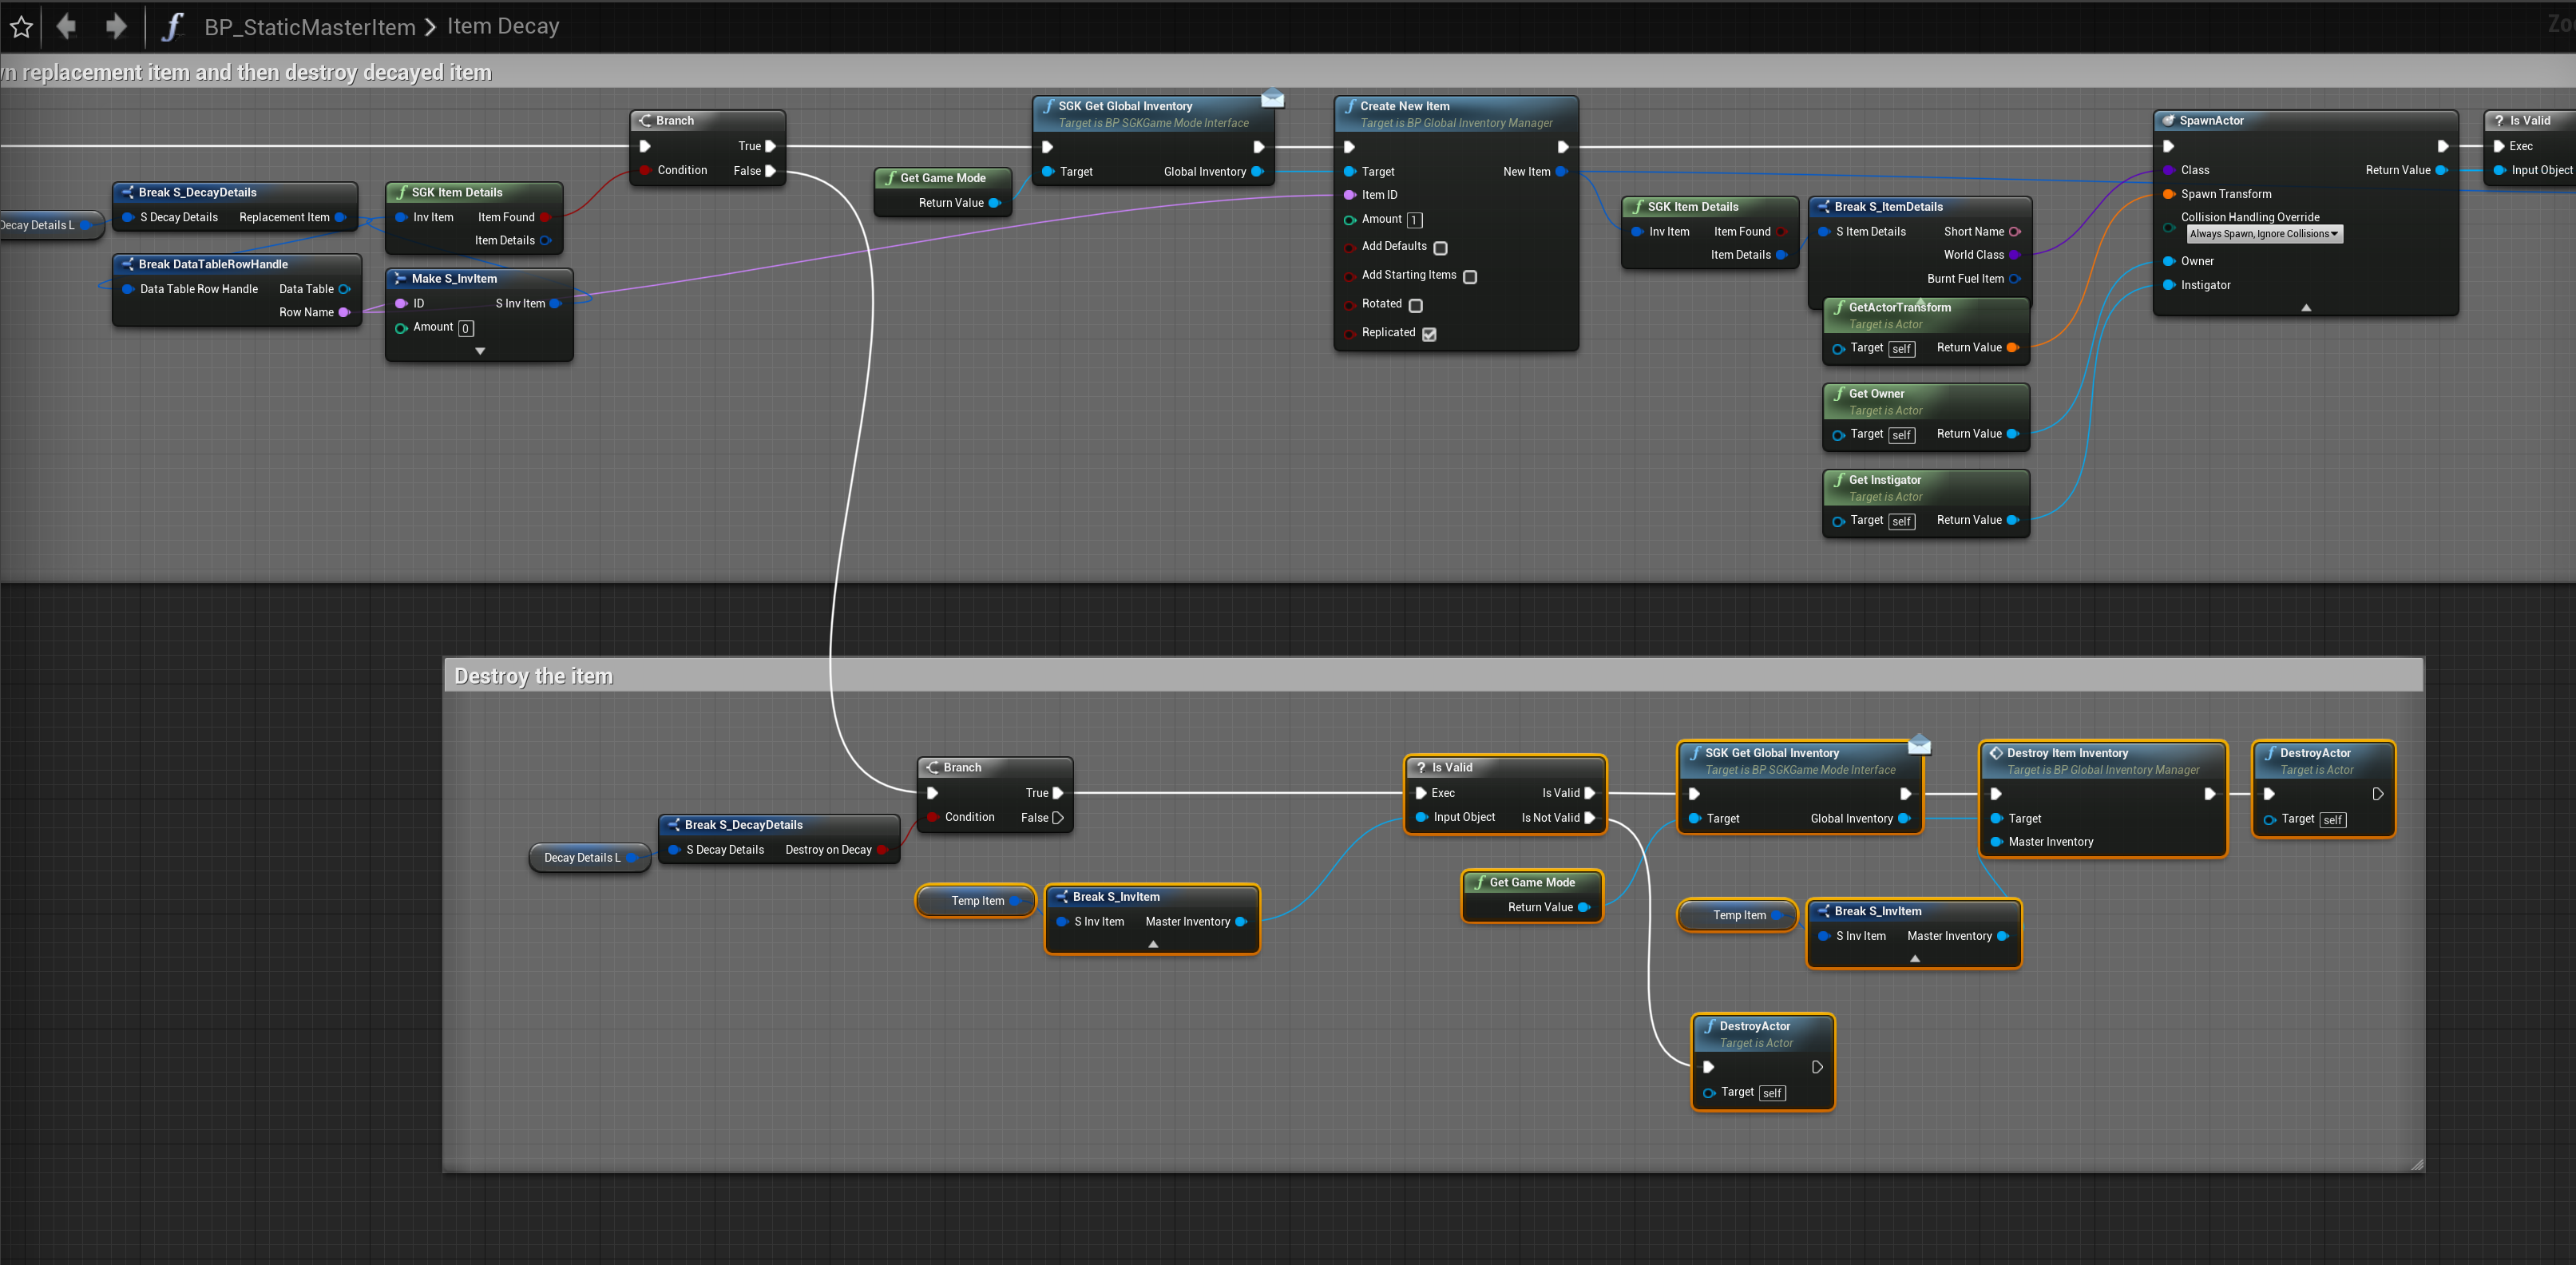
Task: Select Item Decay breadcrumb item
Action: point(503,27)
